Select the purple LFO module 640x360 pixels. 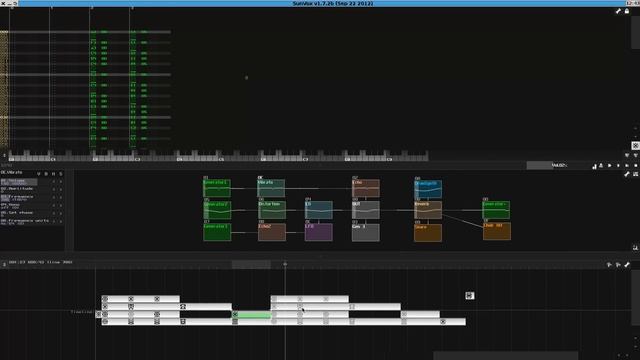pos(319,232)
